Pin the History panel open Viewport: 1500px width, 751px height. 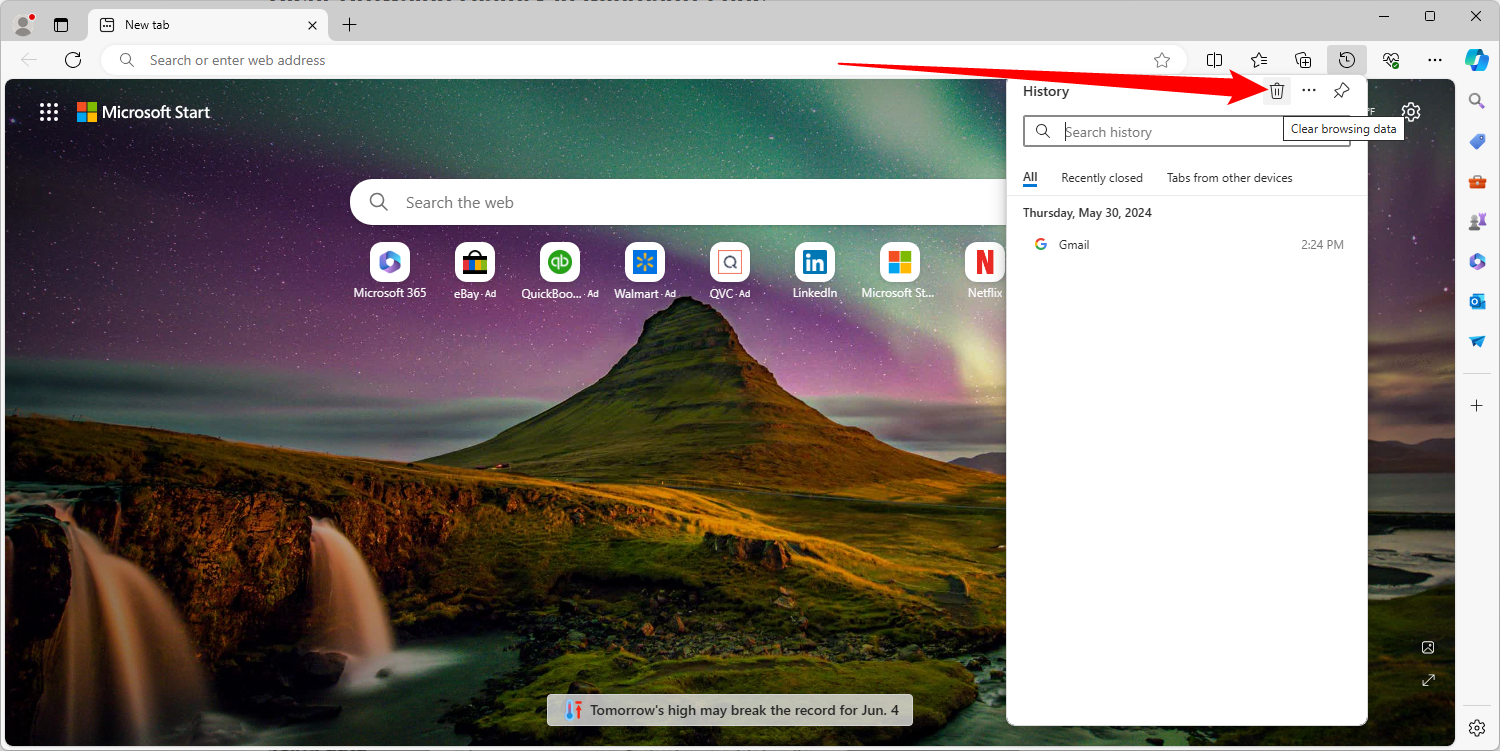pos(1340,90)
